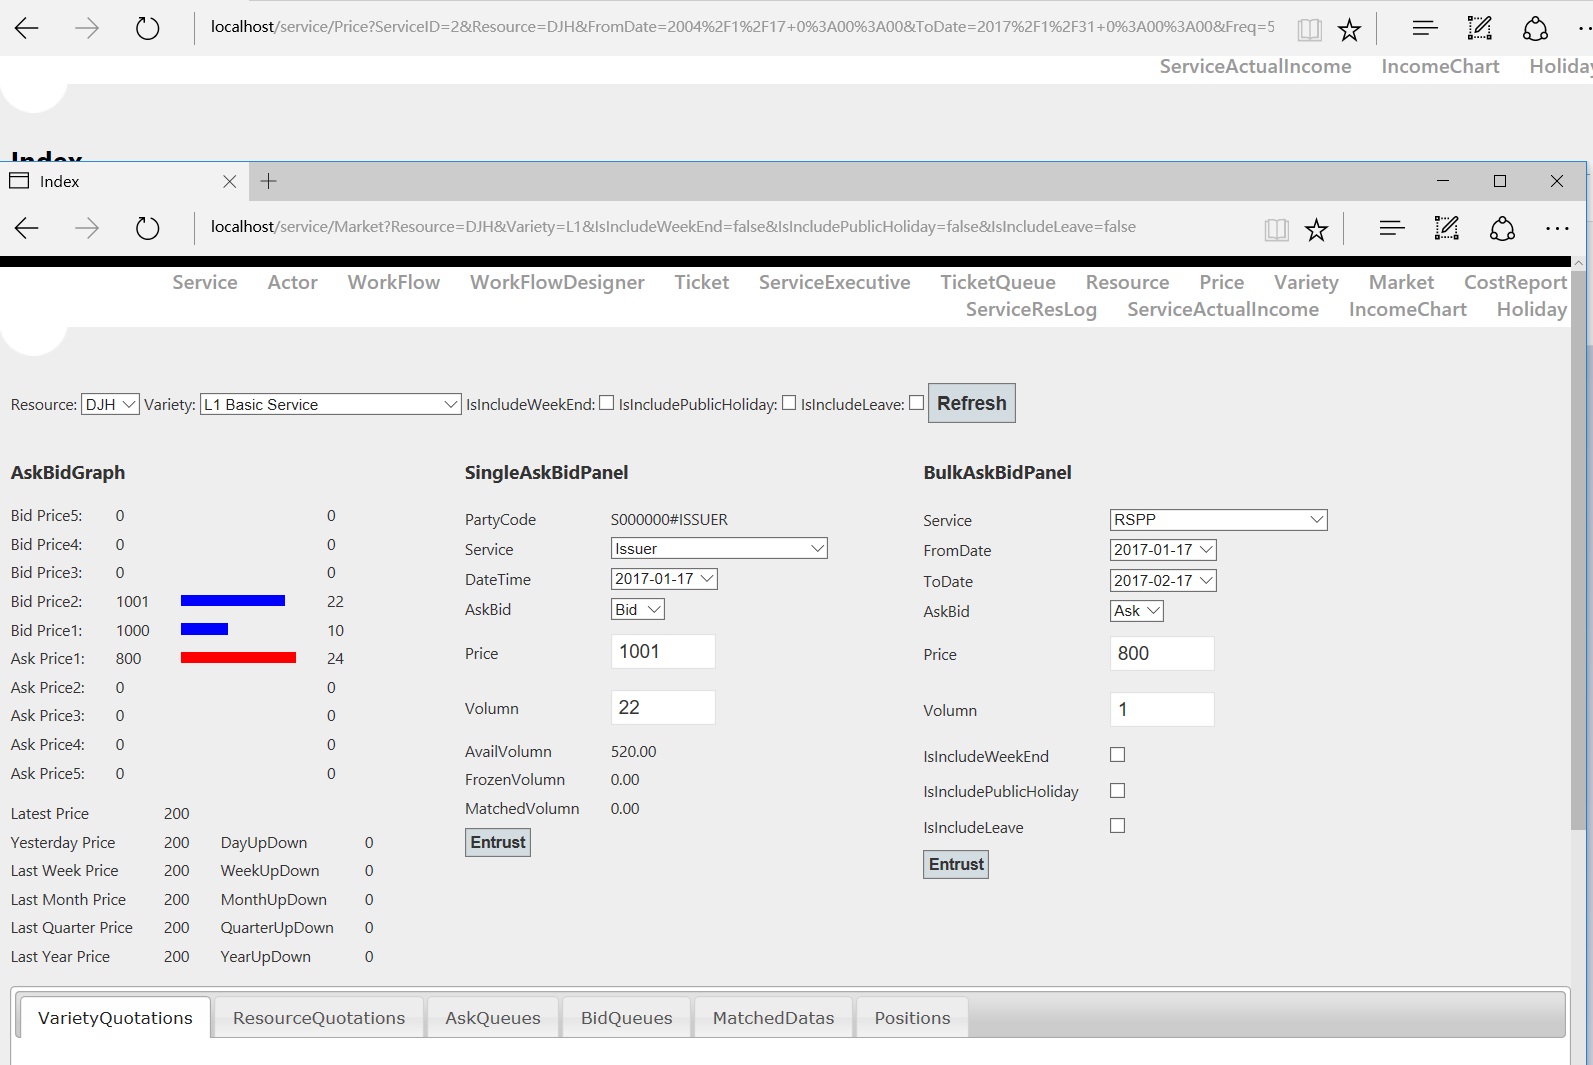Enable IsIncludeWeekEnd in the top filter bar
The image size is (1593, 1065).
tap(606, 403)
